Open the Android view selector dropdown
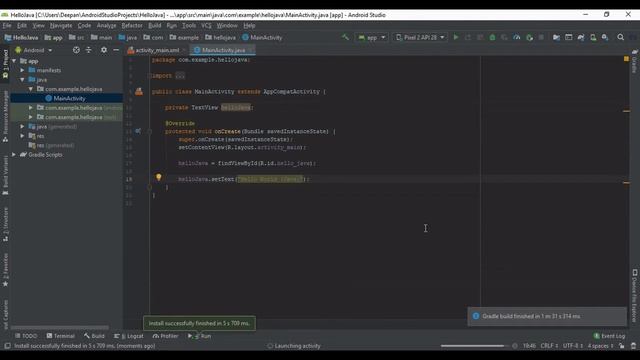640x360 pixels. pyautogui.click(x=34, y=50)
